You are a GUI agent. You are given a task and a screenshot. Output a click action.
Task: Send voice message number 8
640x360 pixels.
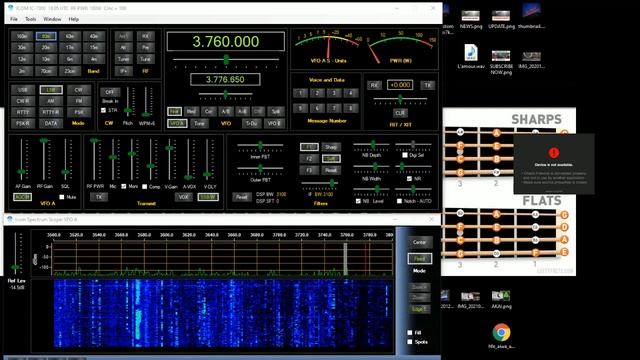coord(351,108)
